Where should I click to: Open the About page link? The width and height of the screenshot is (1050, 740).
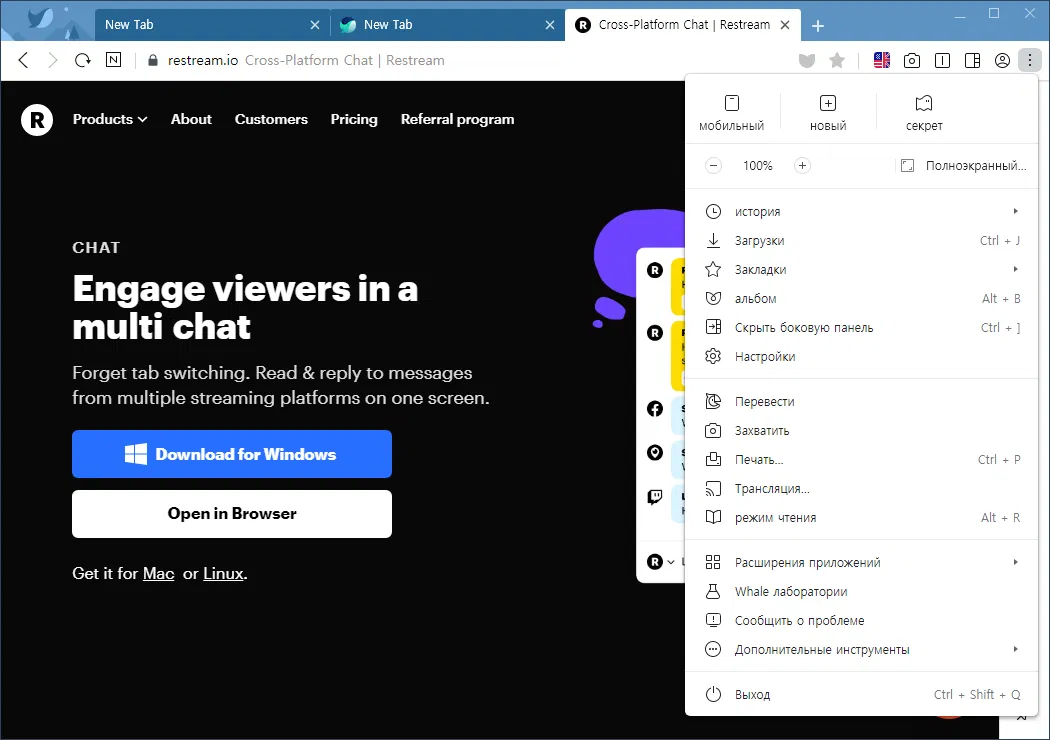click(191, 119)
